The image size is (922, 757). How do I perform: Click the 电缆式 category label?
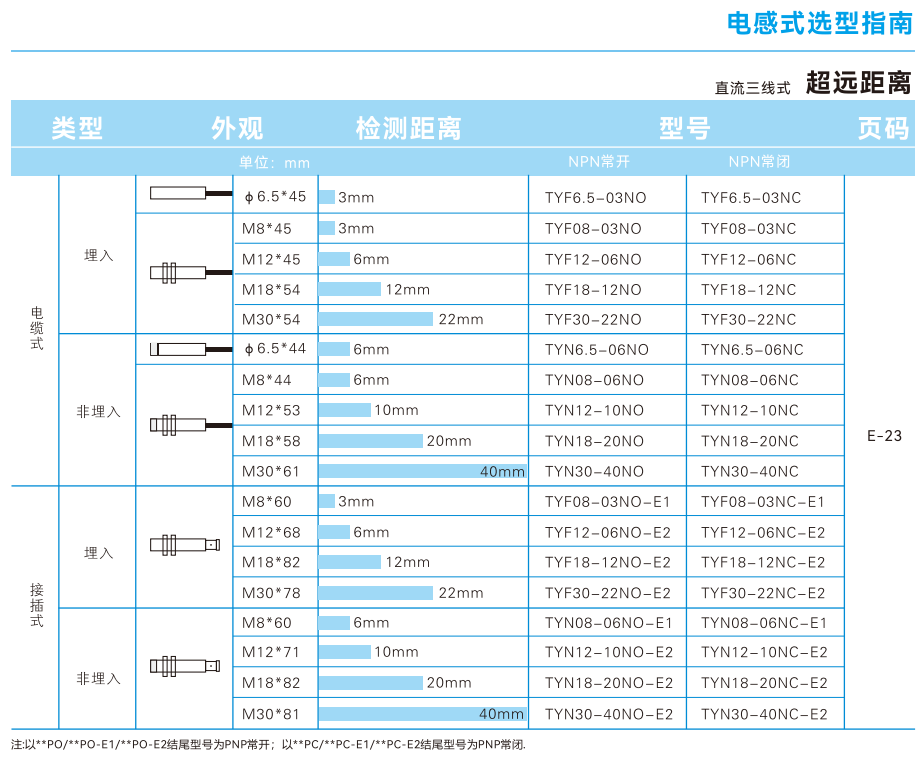pyautogui.click(x=37, y=329)
